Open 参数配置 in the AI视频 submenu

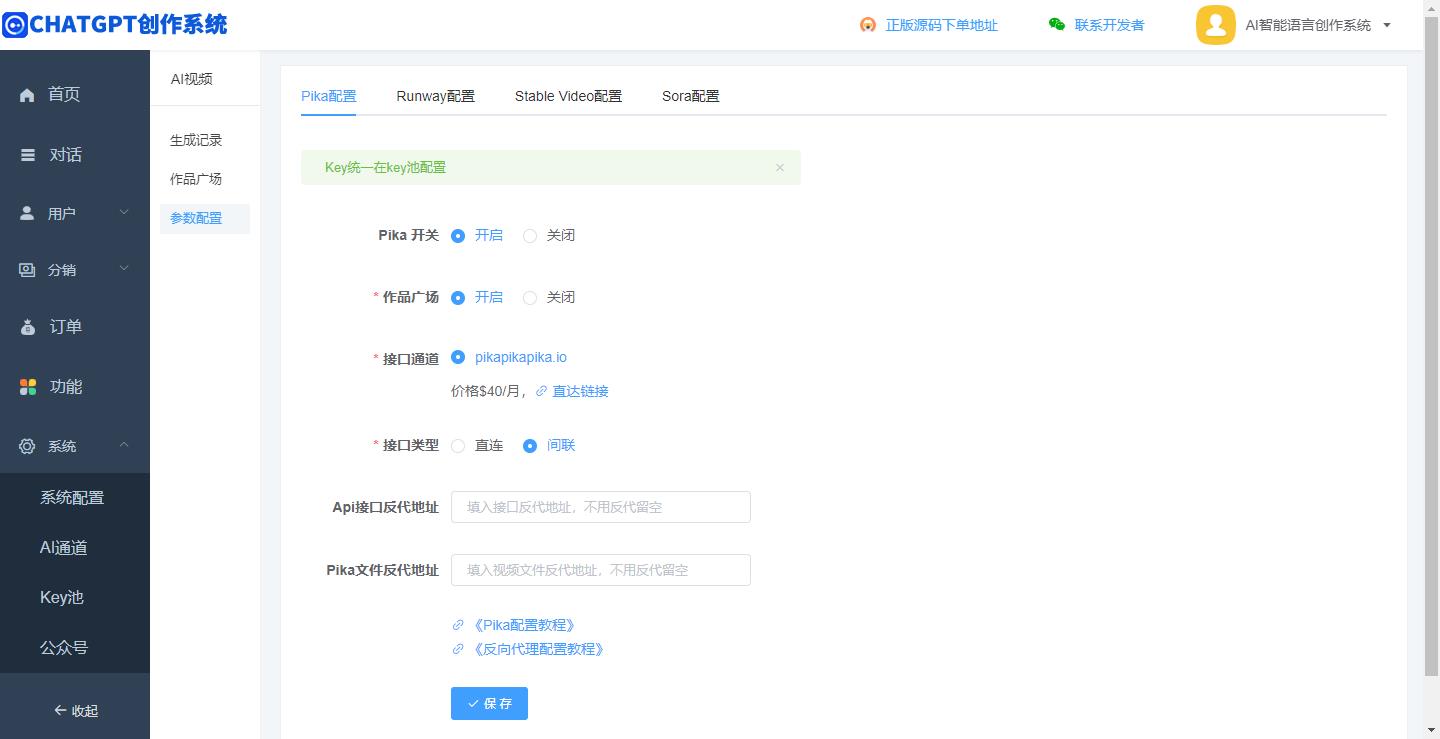[205, 219]
